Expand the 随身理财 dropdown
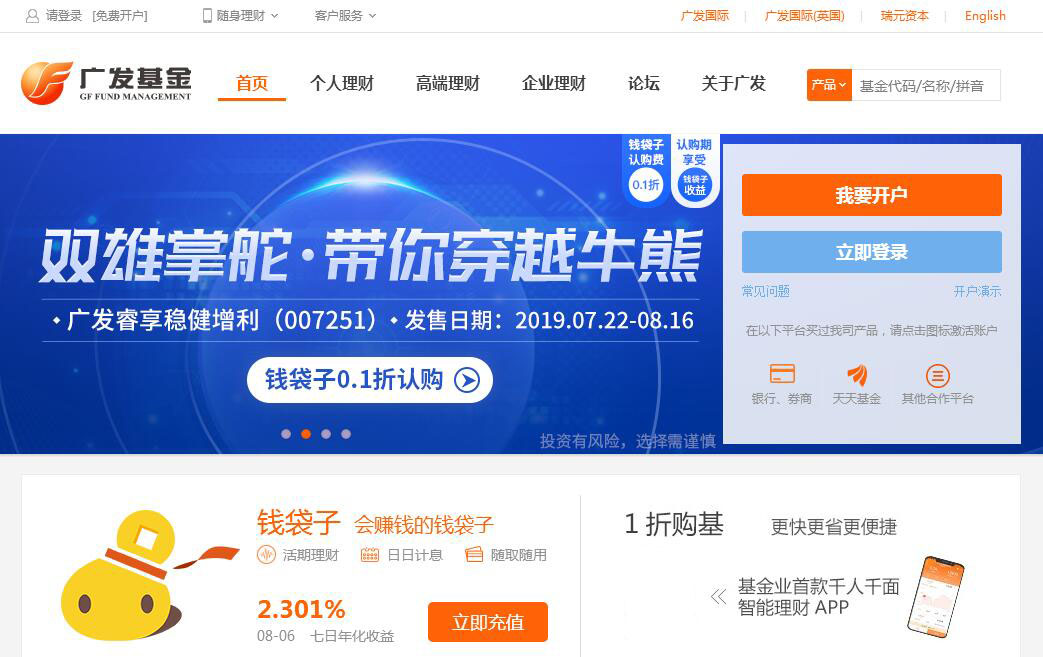The width and height of the screenshot is (1043, 657). click(x=240, y=16)
